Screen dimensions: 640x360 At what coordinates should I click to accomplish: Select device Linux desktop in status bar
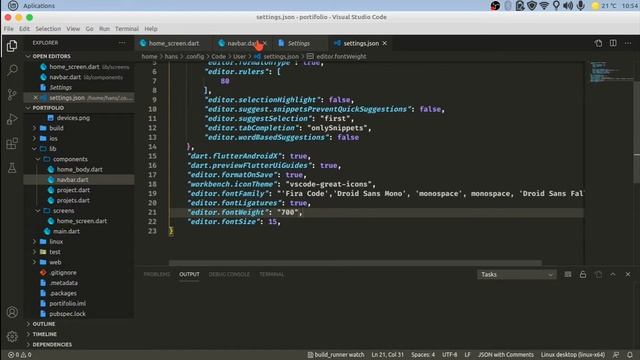point(573,355)
